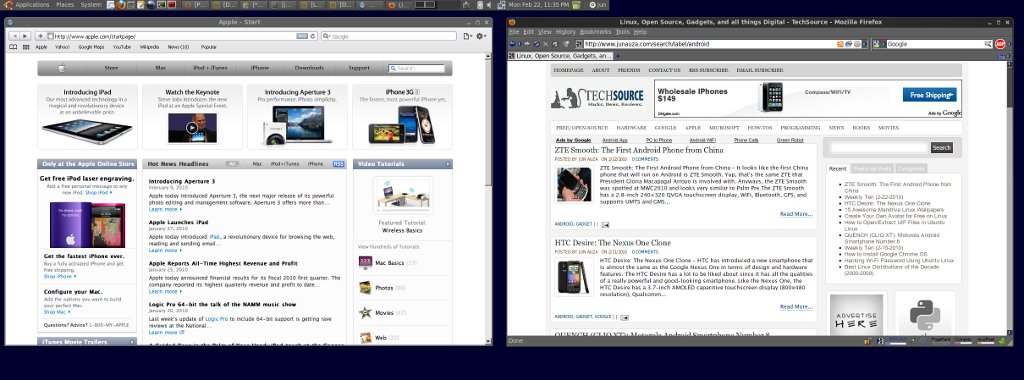Open the System menu

click(91, 5)
